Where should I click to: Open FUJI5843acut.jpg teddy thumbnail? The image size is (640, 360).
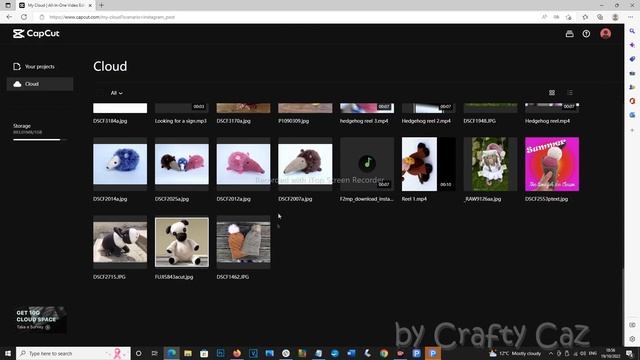(182, 242)
